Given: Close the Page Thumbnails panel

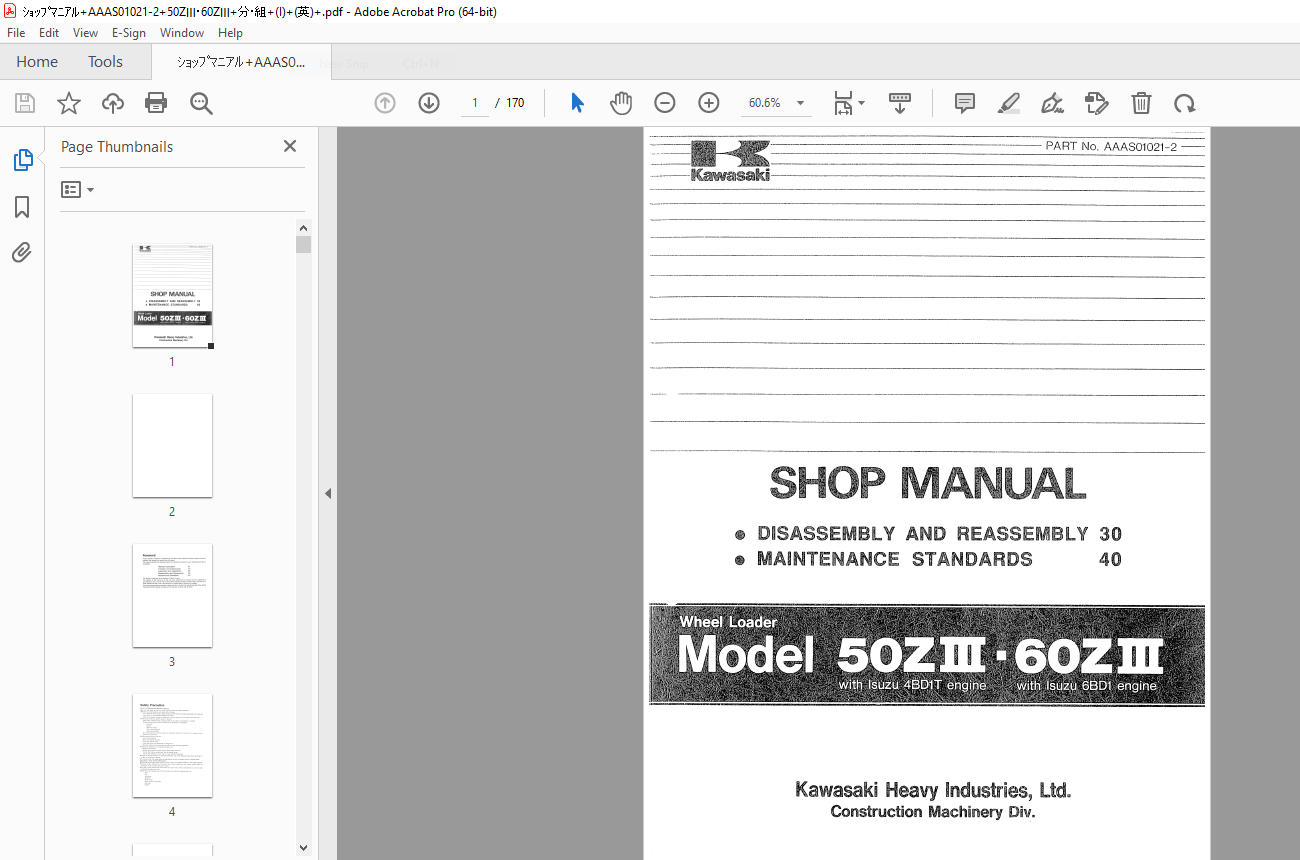Looking at the screenshot, I should tap(290, 146).
